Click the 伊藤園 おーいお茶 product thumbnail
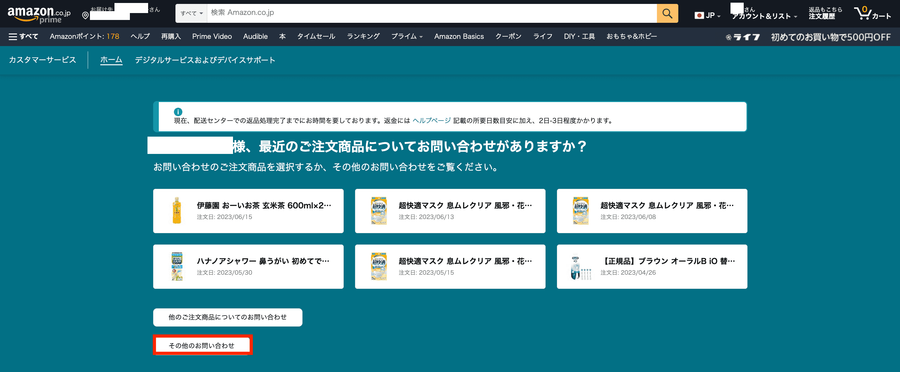900x372 pixels. coord(177,211)
